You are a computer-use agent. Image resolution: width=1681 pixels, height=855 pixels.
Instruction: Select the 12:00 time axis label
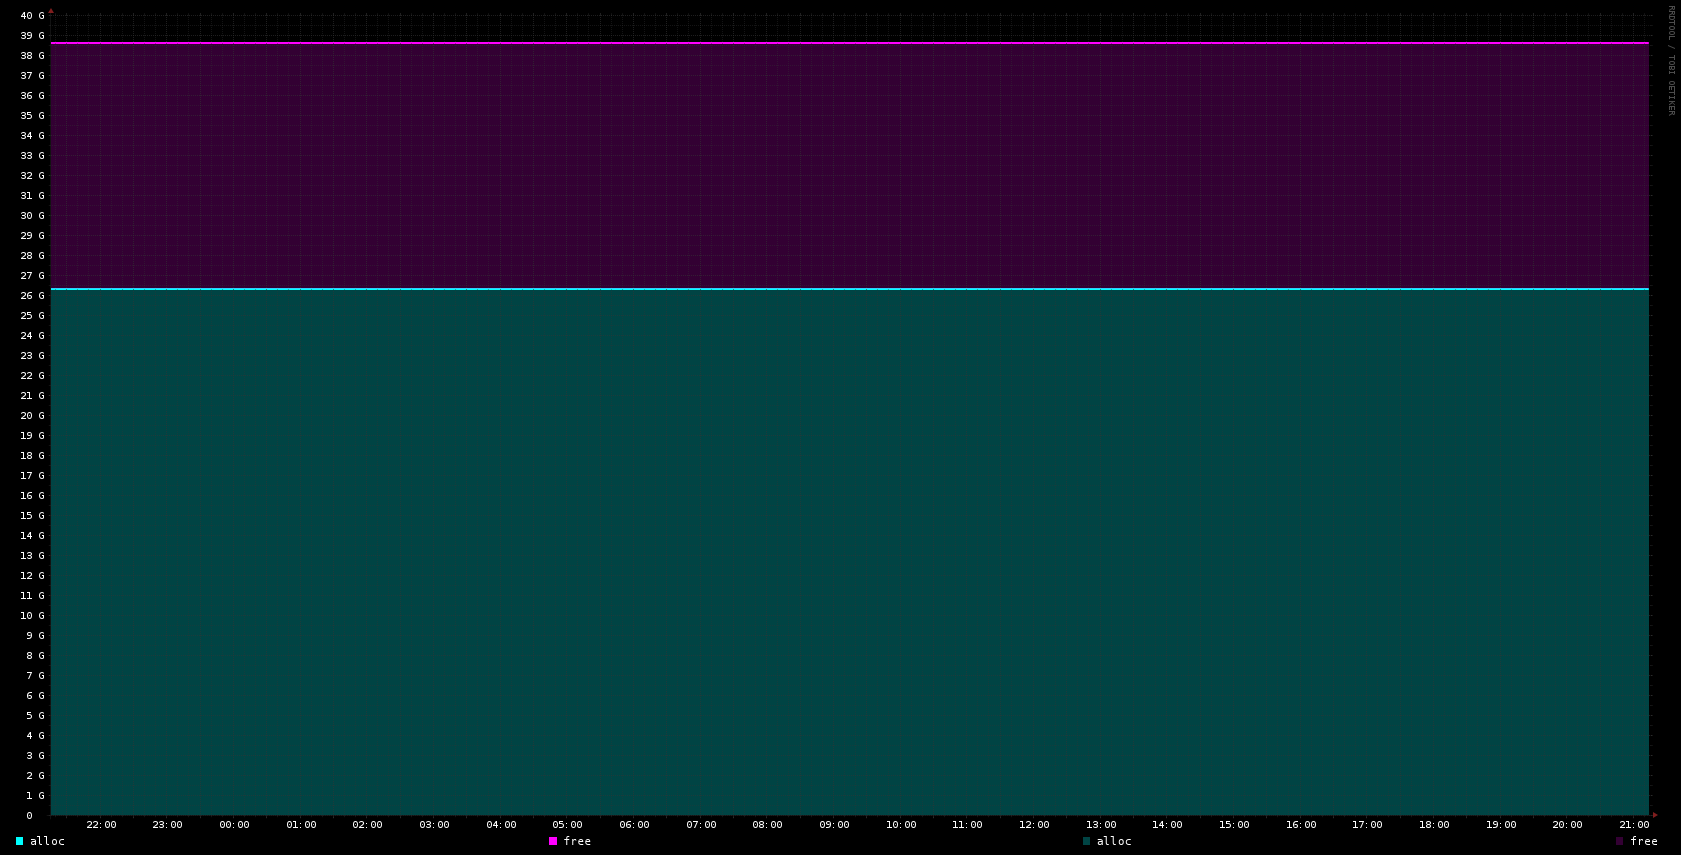(1034, 825)
